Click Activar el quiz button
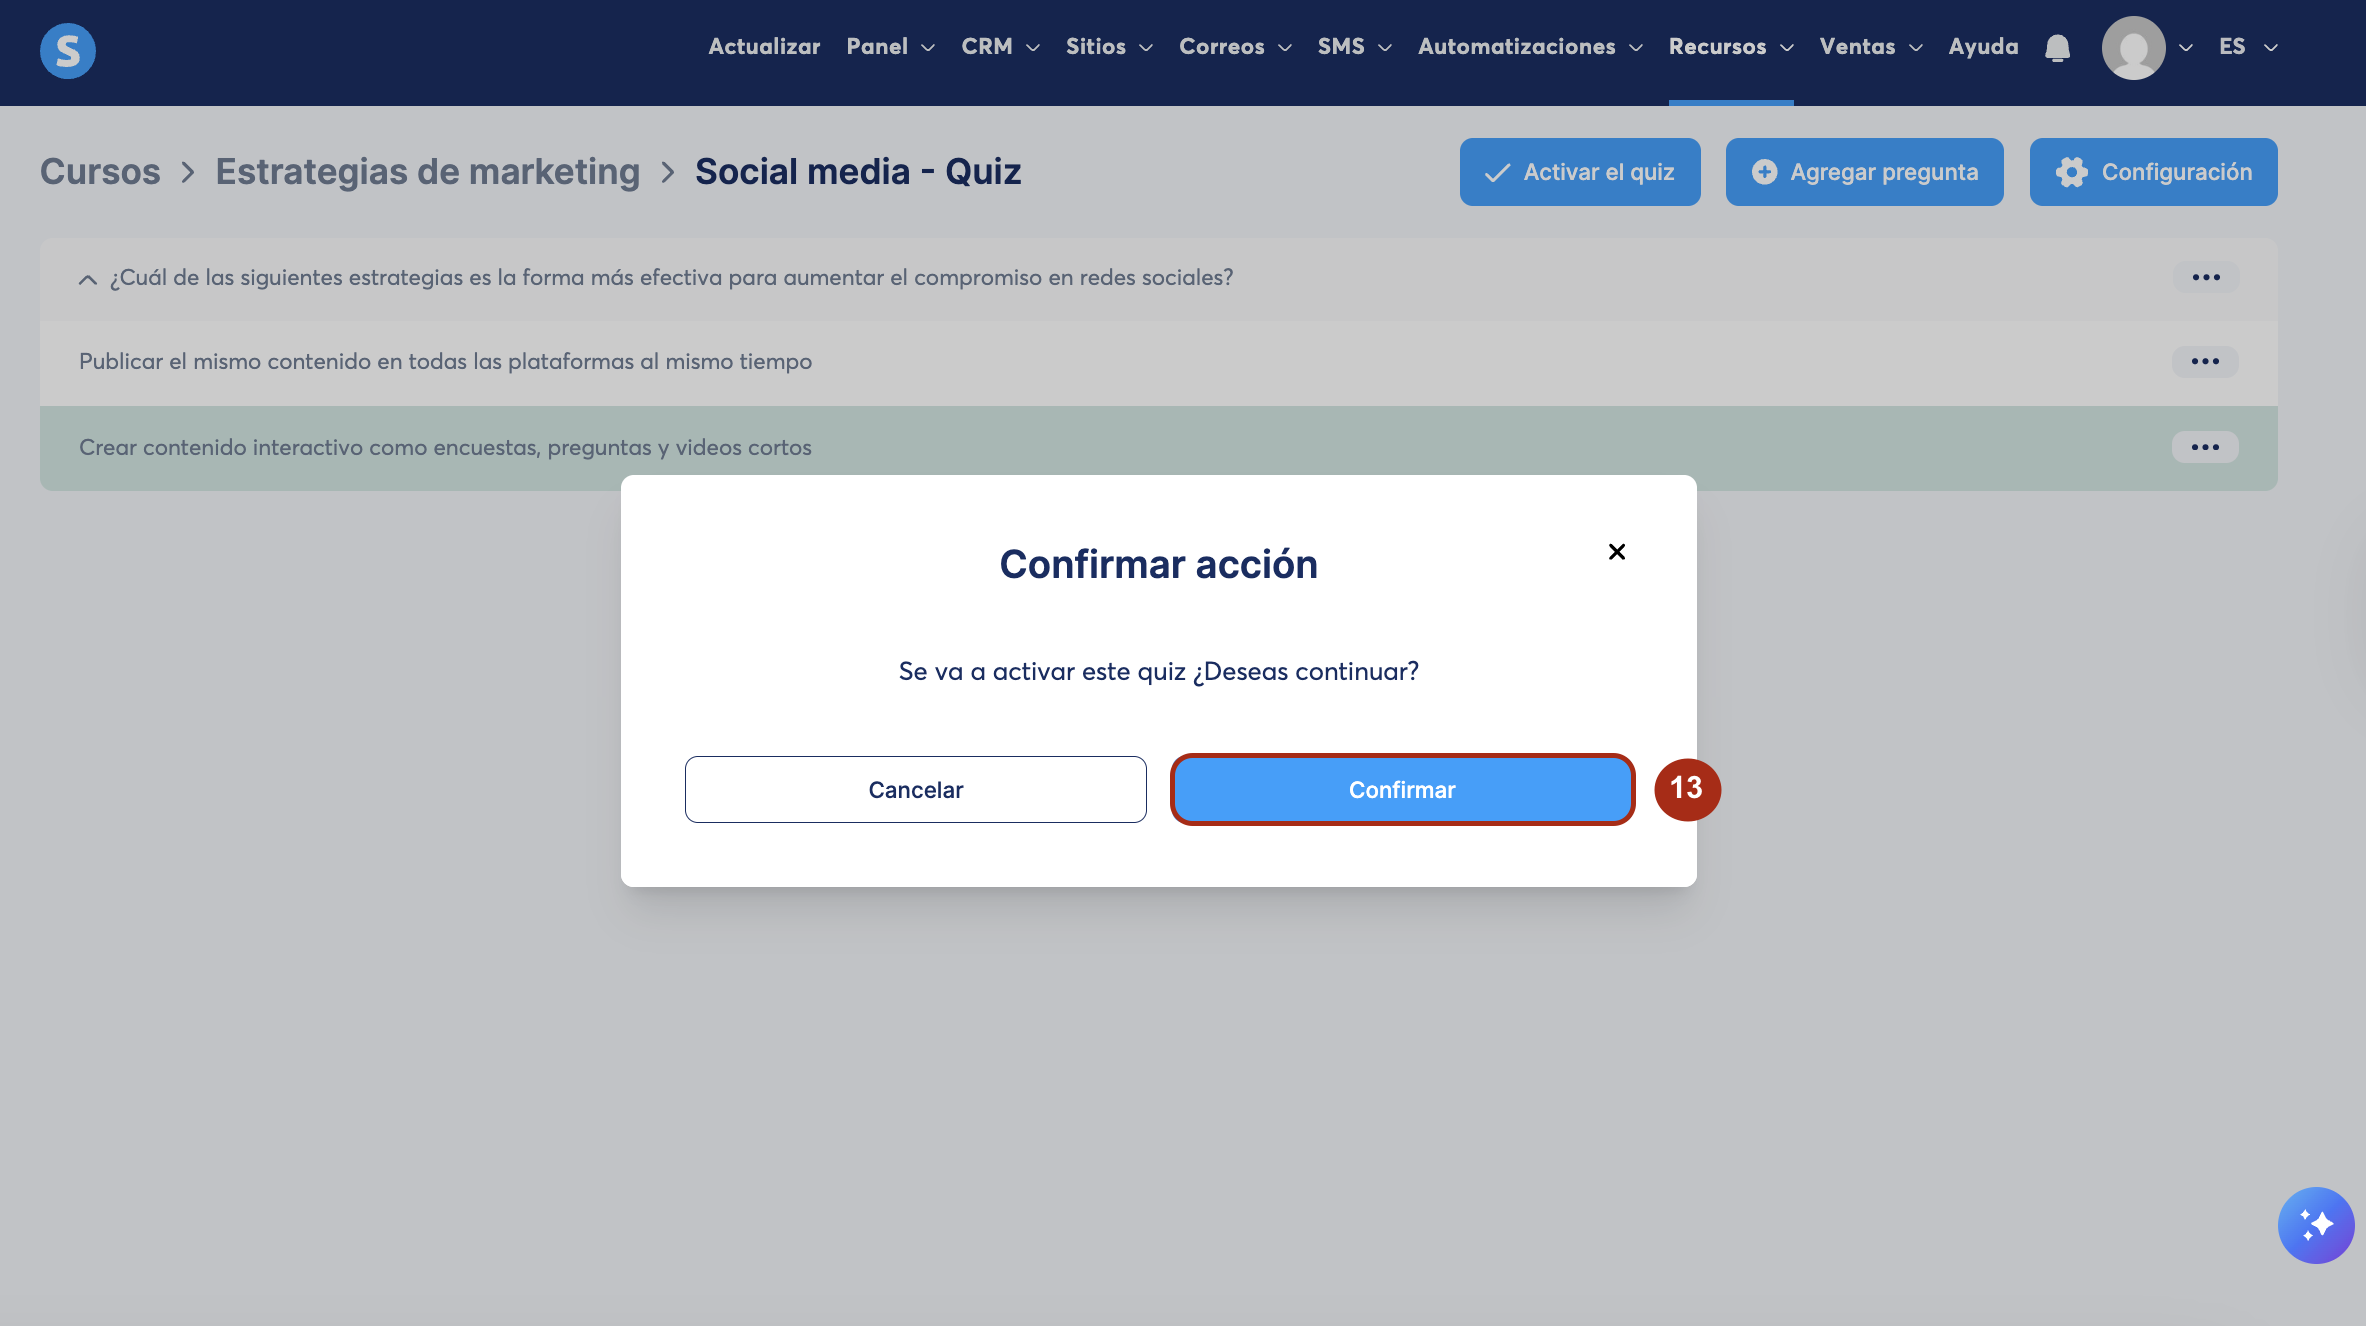The image size is (2366, 1326). coord(1579,172)
